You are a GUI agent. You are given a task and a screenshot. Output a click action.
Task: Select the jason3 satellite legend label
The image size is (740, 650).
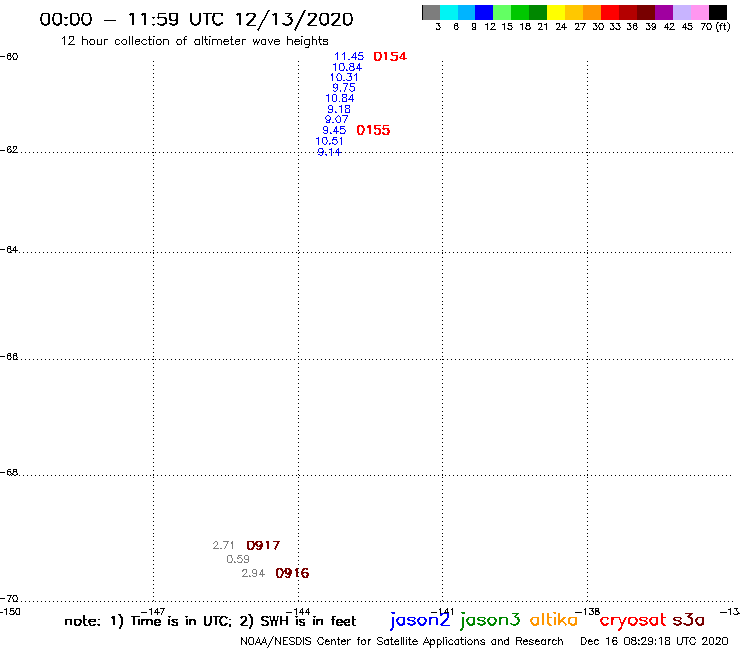coord(490,620)
